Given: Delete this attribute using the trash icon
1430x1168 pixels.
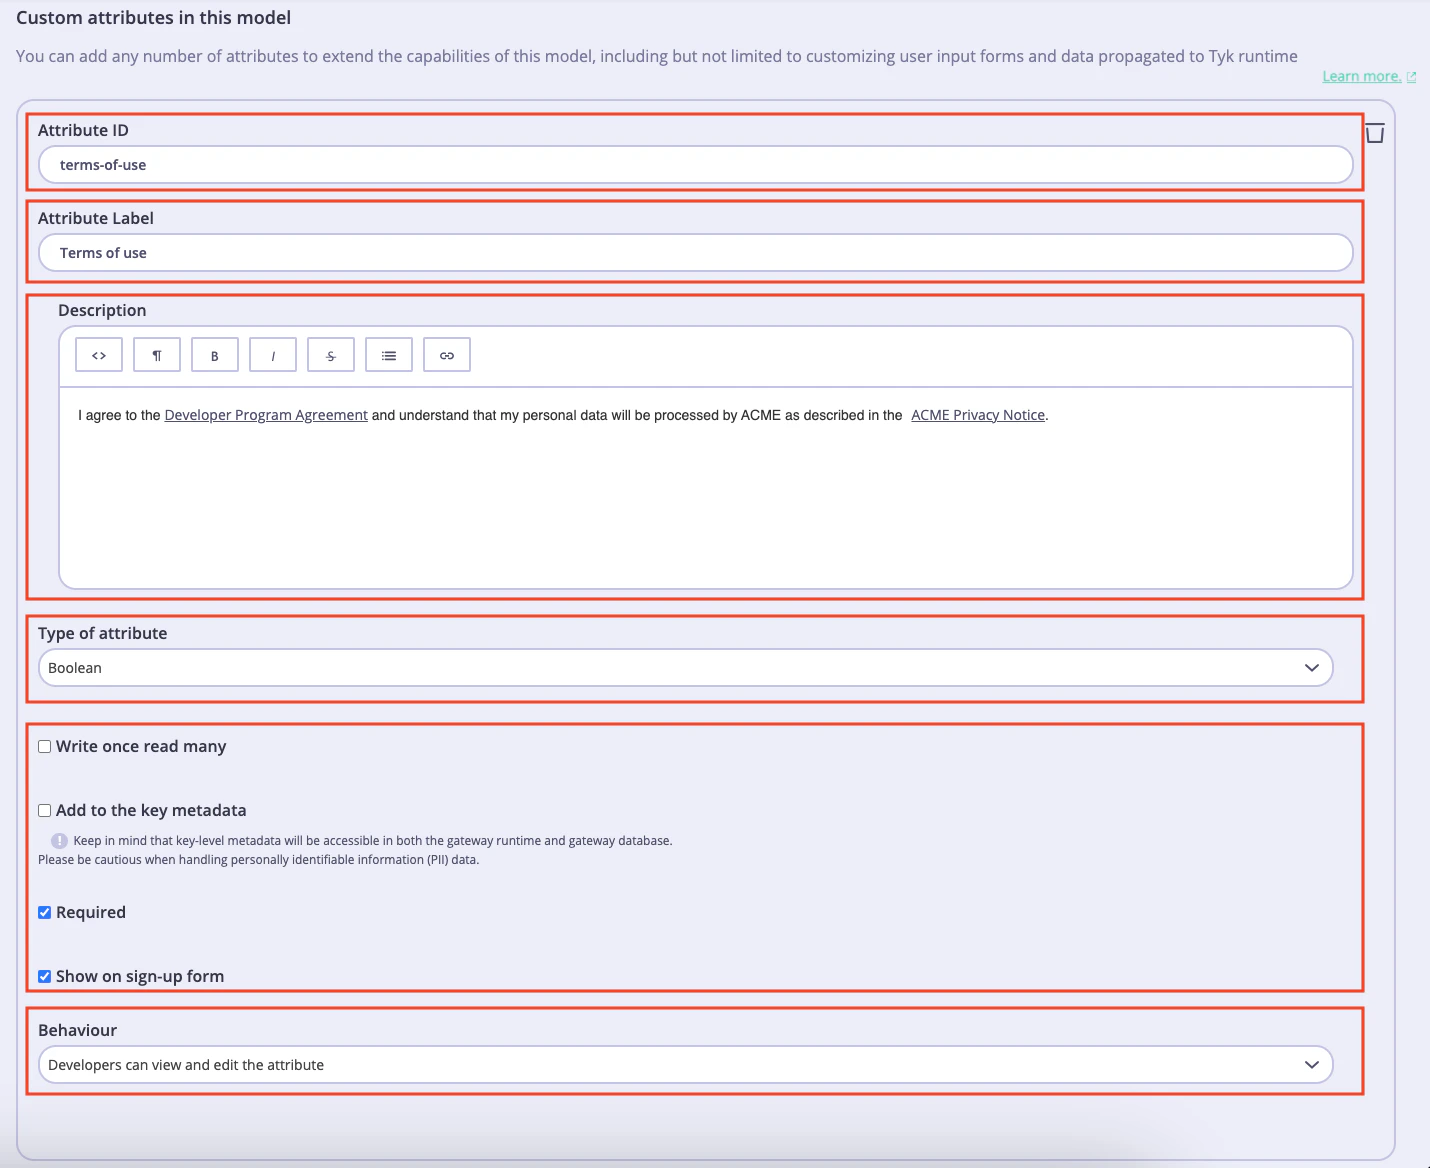Looking at the screenshot, I should (1374, 132).
